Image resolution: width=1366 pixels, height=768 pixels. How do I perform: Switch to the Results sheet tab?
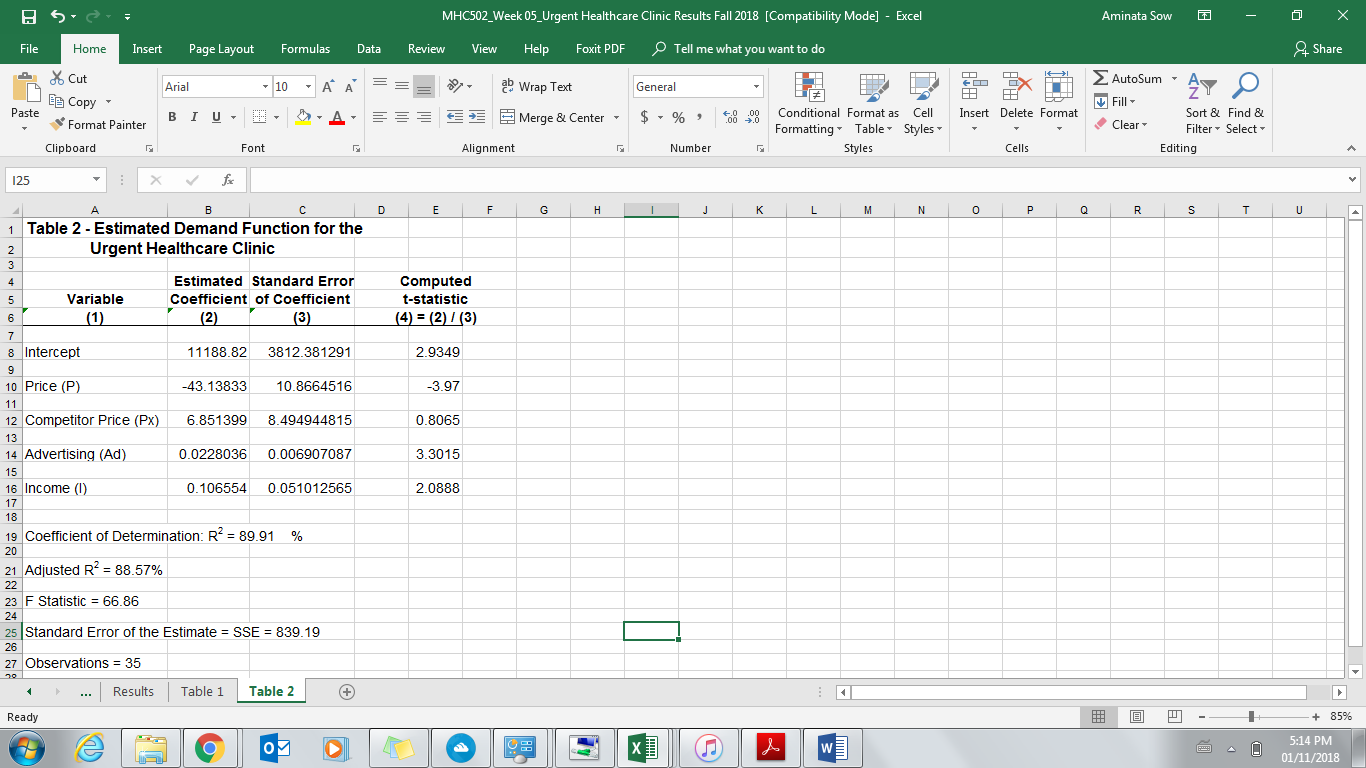click(133, 692)
